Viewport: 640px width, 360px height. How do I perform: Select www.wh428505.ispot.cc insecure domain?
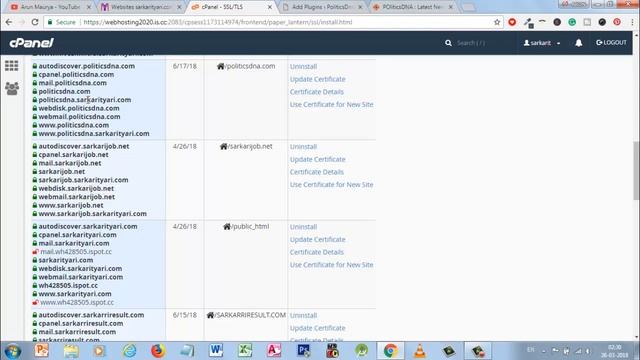point(77,302)
